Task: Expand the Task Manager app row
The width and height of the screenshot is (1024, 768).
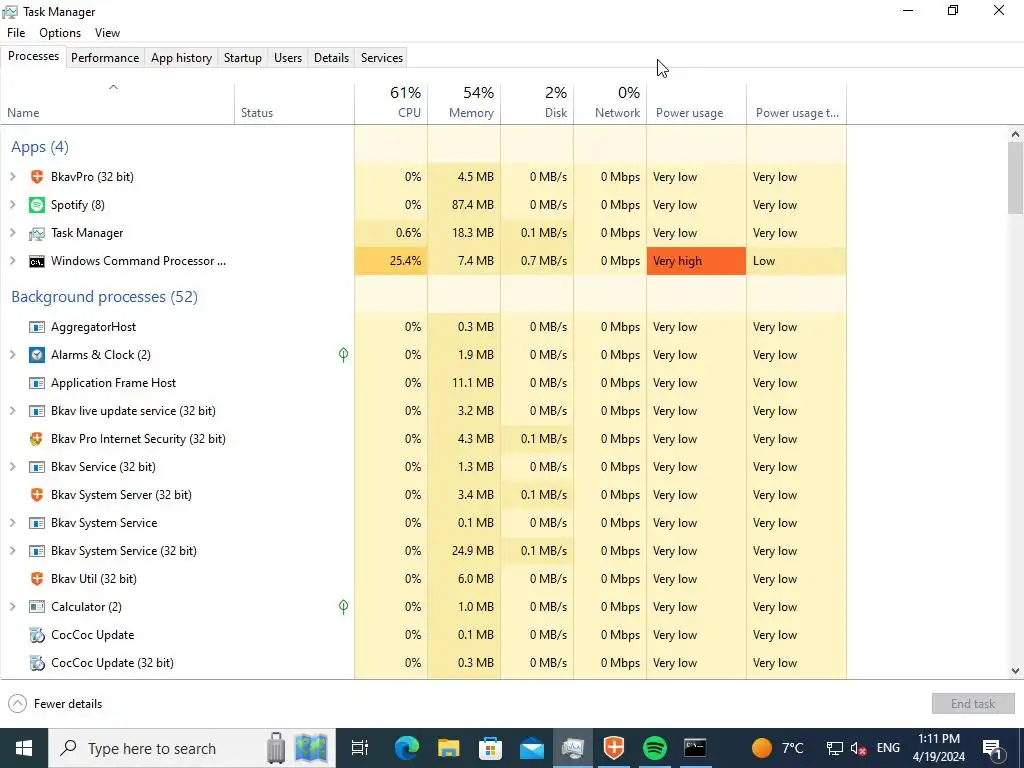Action: click(12, 233)
